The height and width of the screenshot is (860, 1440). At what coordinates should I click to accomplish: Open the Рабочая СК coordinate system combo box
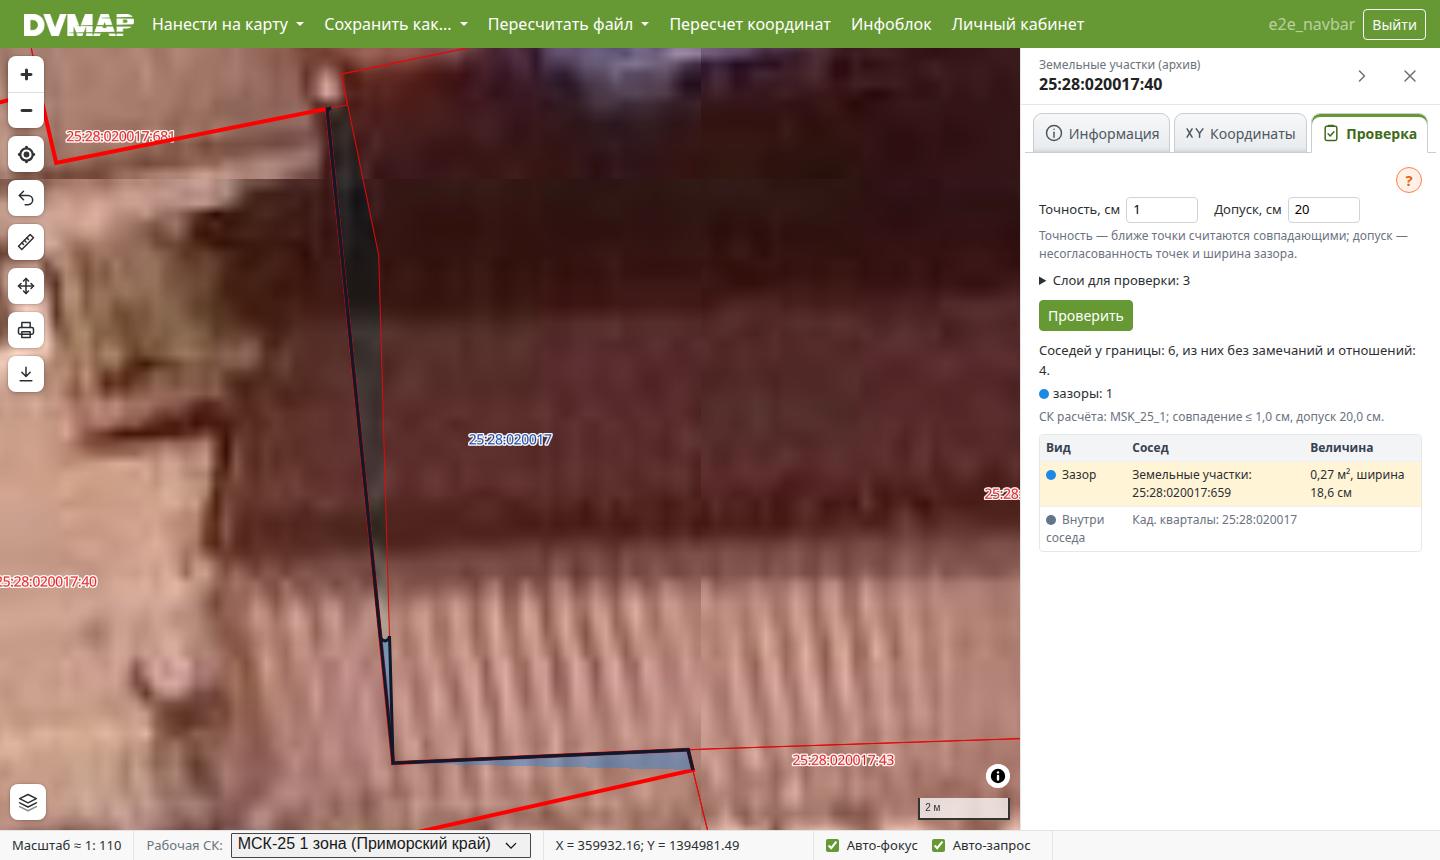click(x=381, y=845)
